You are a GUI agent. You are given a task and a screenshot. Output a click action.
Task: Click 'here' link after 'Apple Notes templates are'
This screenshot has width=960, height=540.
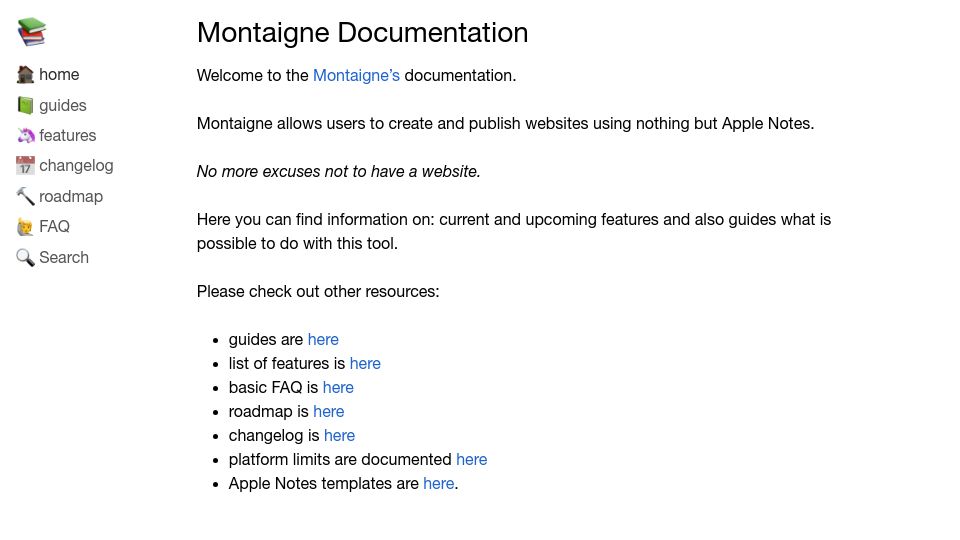(438, 483)
